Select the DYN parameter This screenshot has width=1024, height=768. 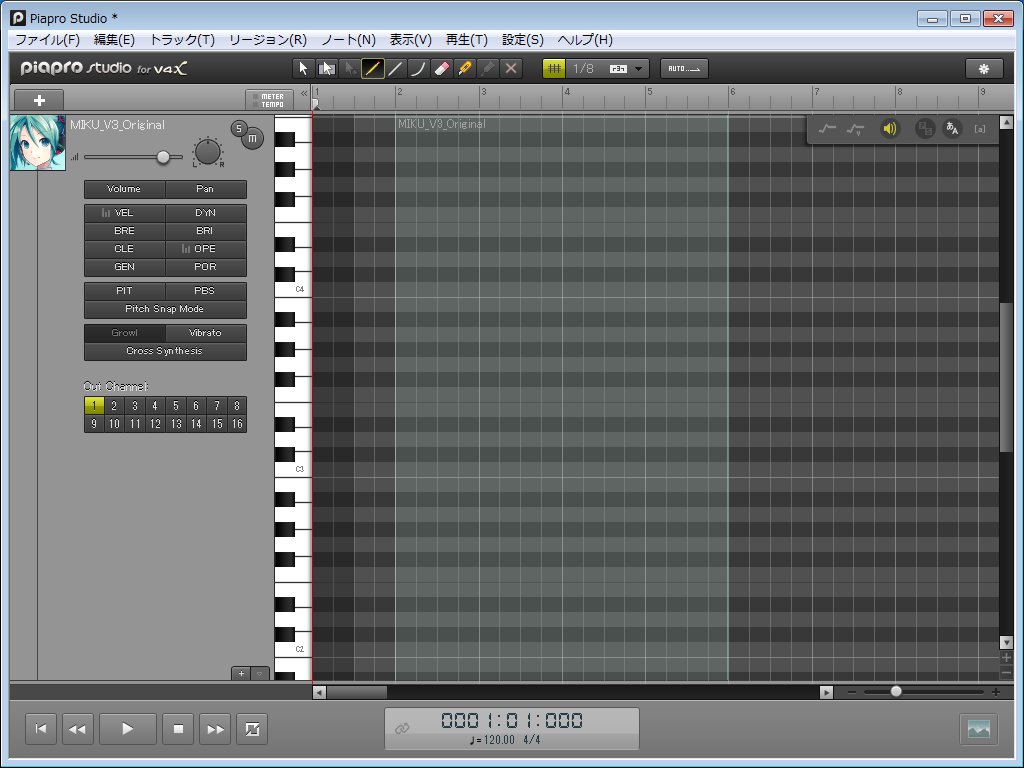pyautogui.click(x=205, y=213)
